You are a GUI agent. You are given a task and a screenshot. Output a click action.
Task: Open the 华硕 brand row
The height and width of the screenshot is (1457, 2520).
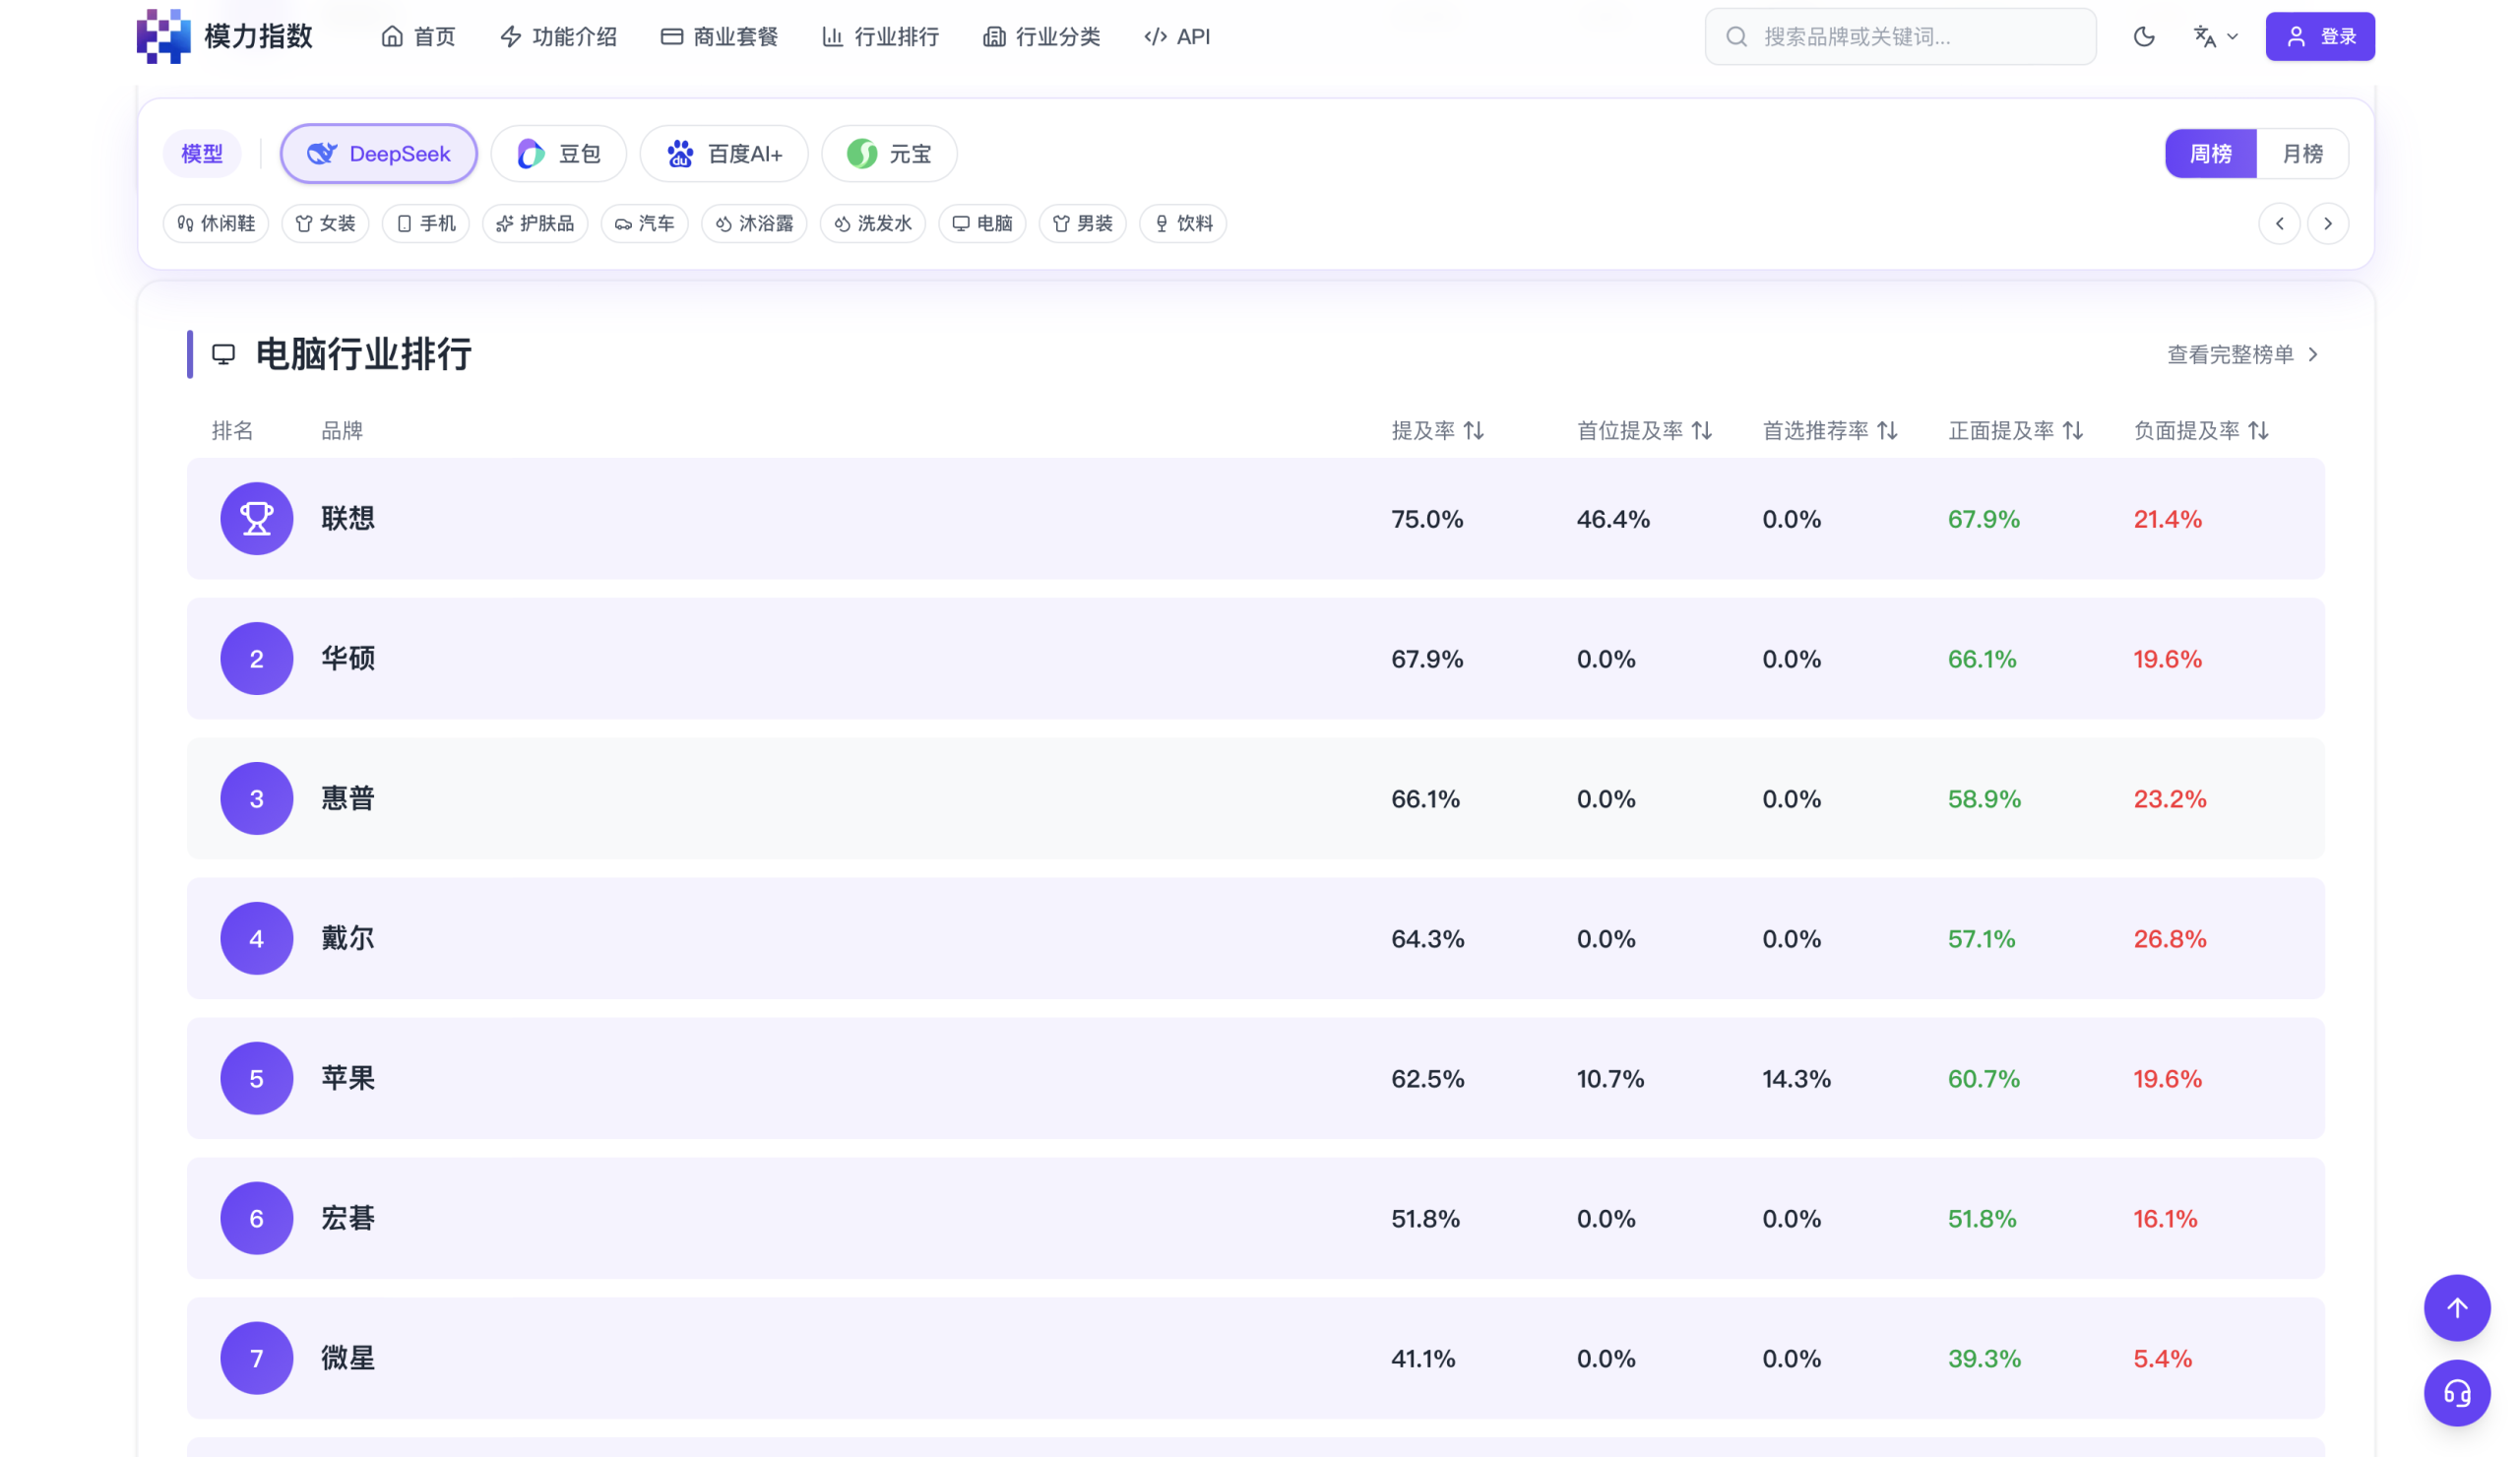1256,659
